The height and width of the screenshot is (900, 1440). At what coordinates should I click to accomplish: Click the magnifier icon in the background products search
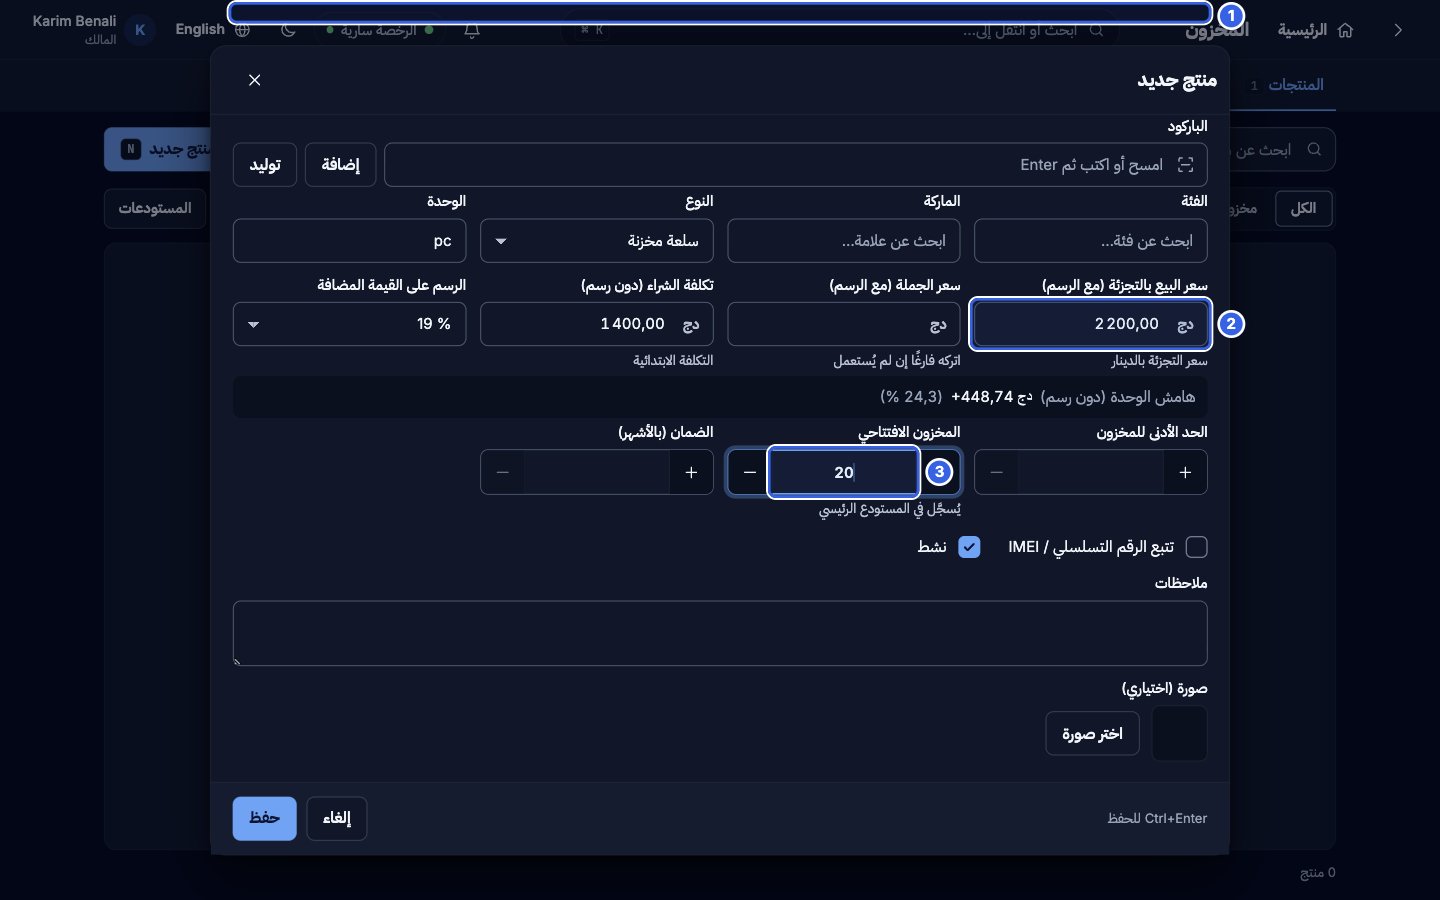(1315, 150)
